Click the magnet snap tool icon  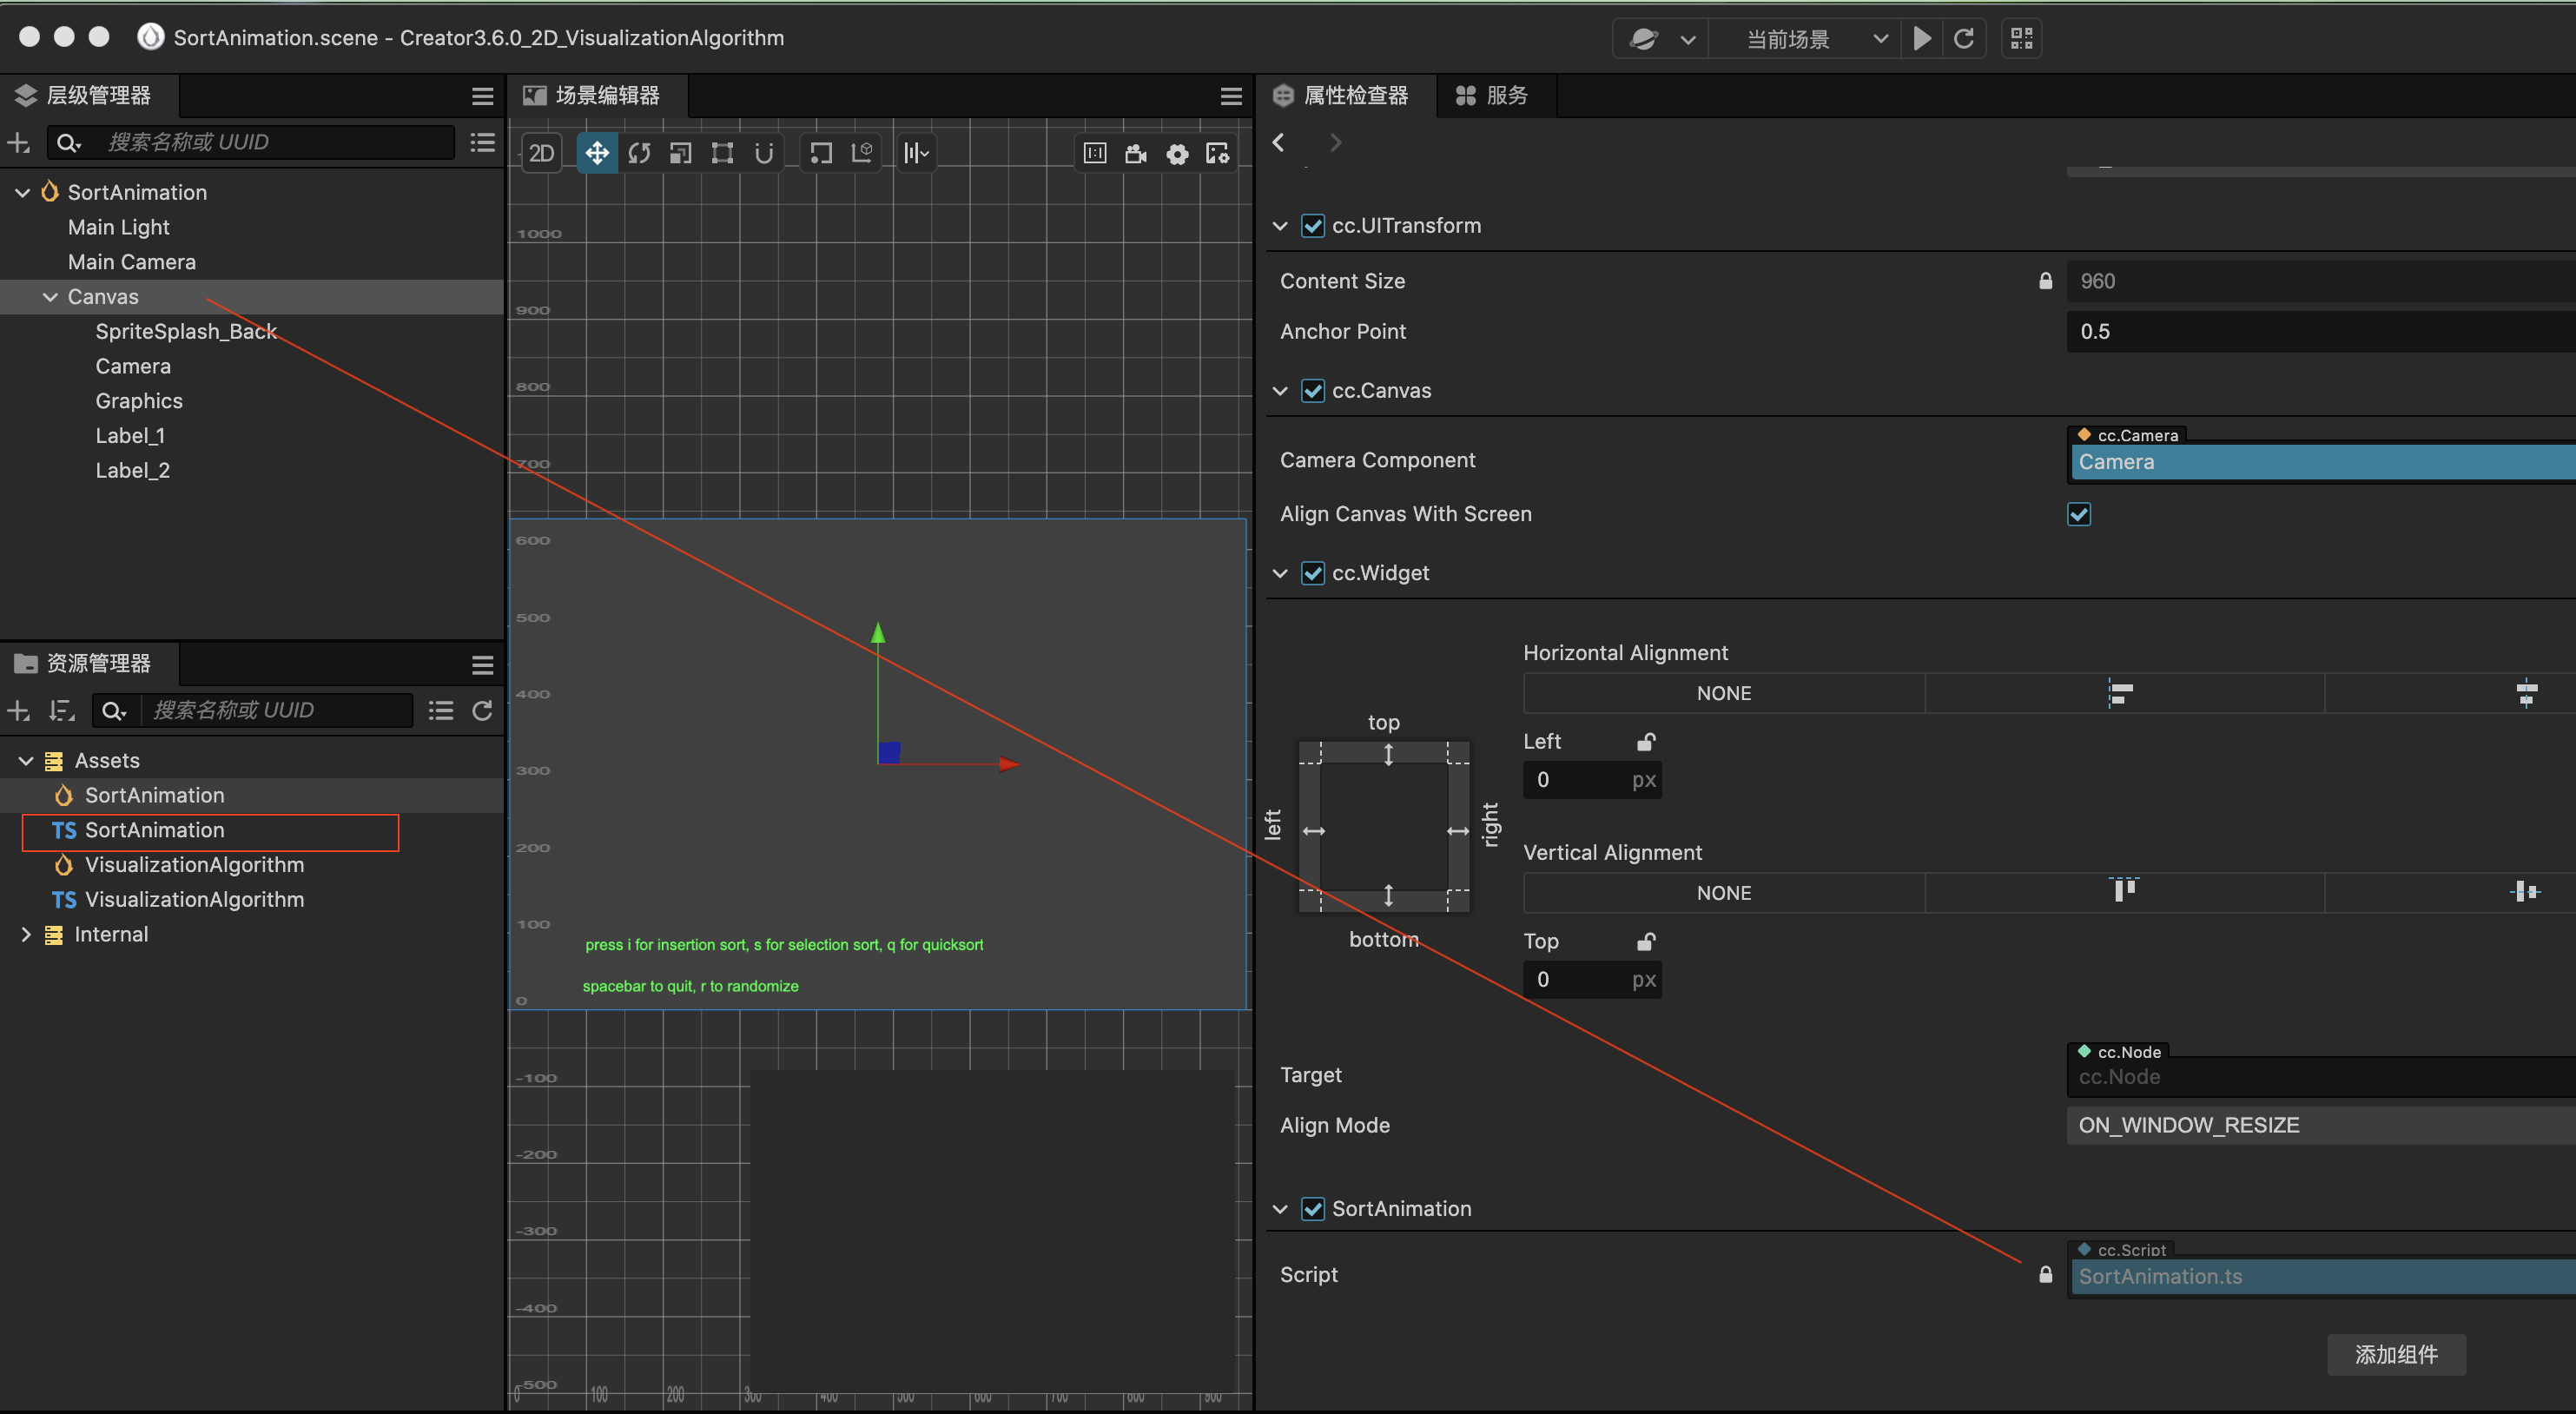click(x=764, y=153)
